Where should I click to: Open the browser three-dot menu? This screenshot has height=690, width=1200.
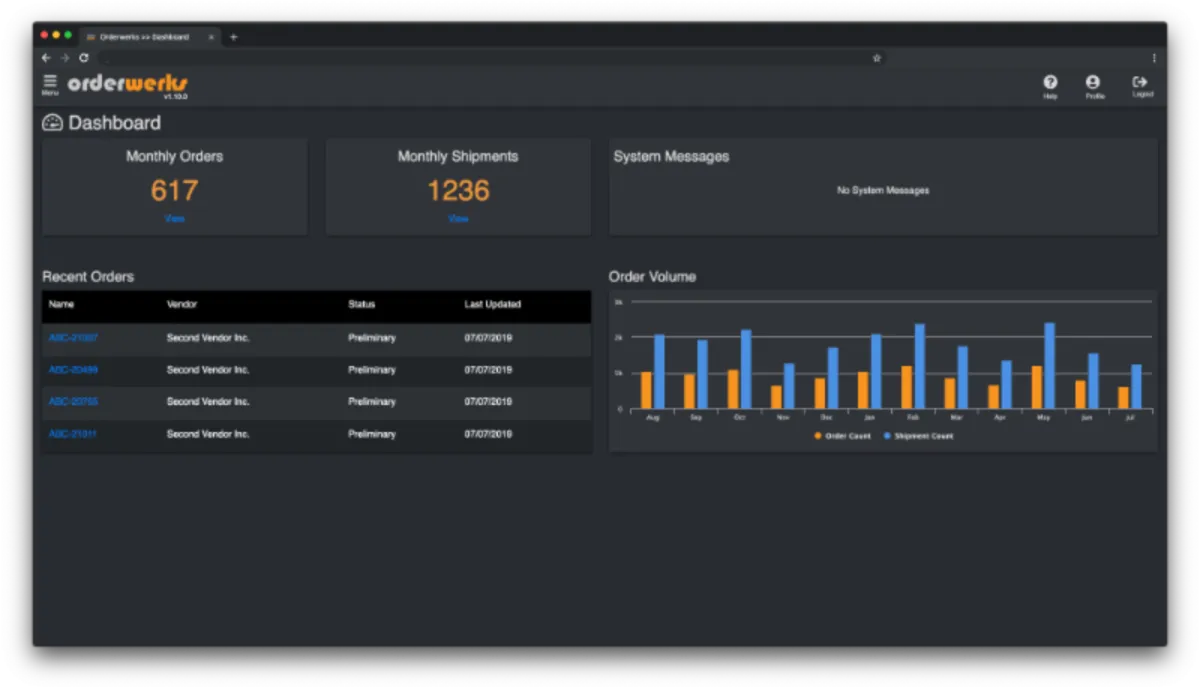click(1153, 58)
